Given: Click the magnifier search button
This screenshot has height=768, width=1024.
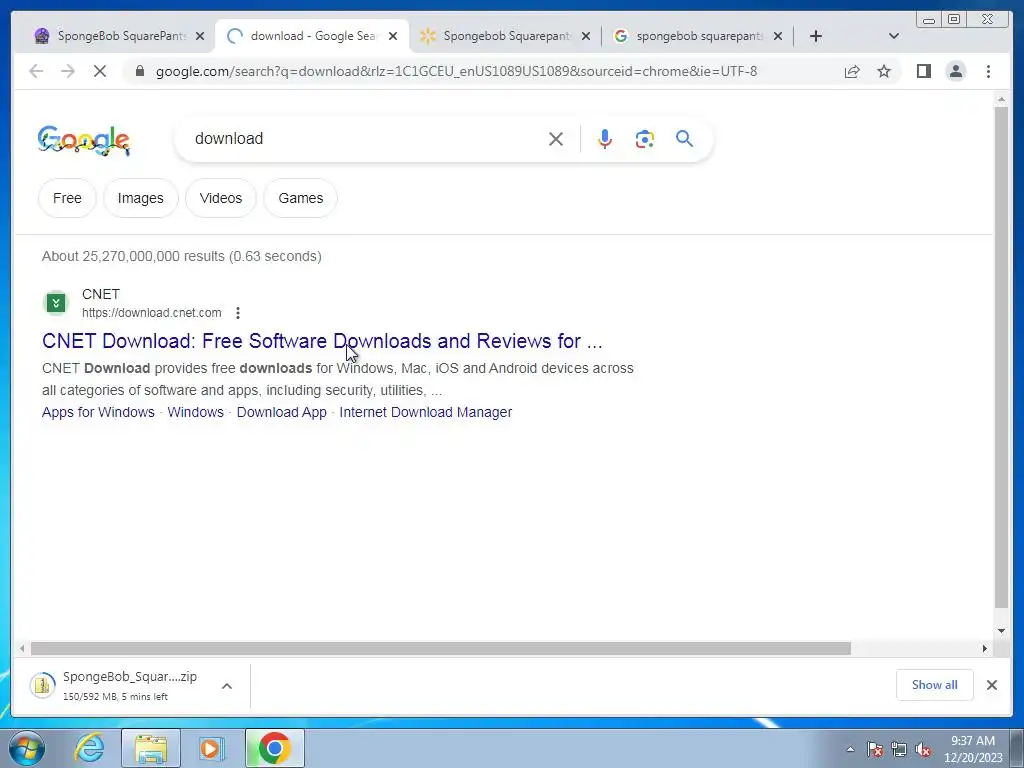Looking at the screenshot, I should click(x=684, y=138).
